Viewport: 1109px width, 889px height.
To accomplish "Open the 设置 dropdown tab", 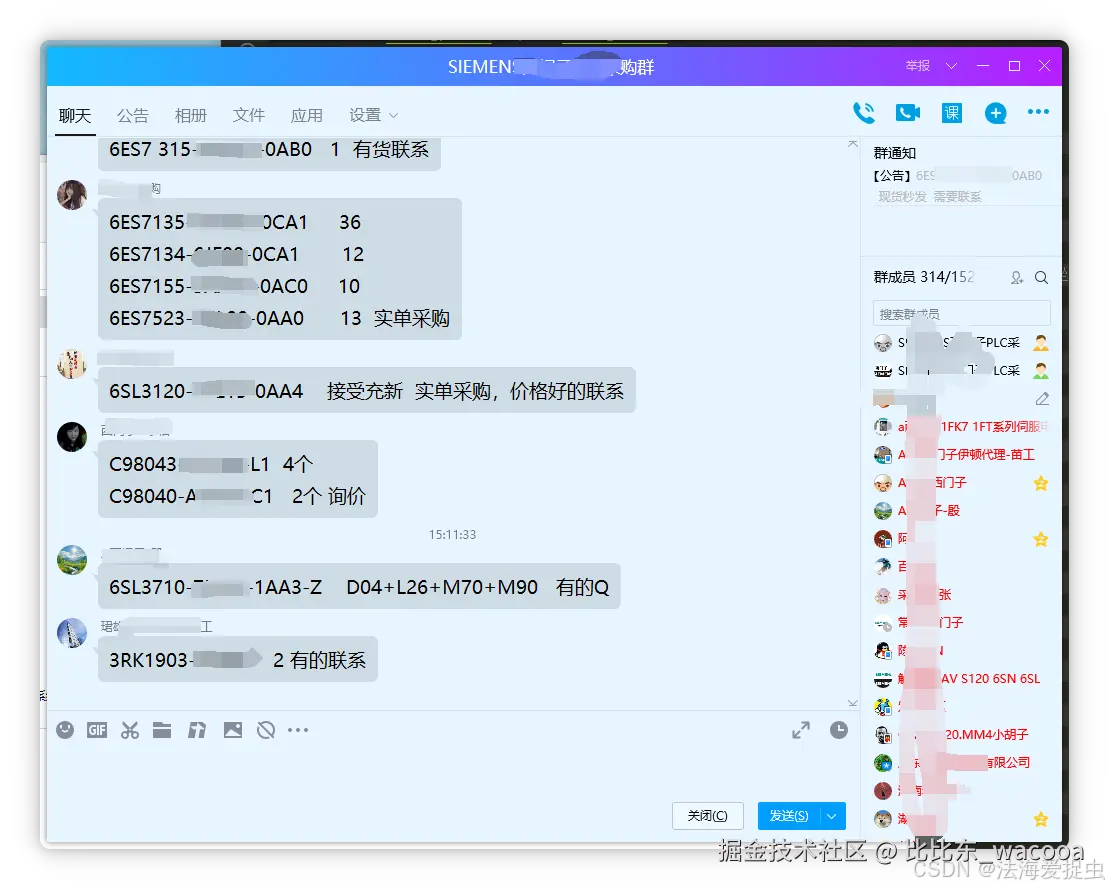I will [x=373, y=115].
